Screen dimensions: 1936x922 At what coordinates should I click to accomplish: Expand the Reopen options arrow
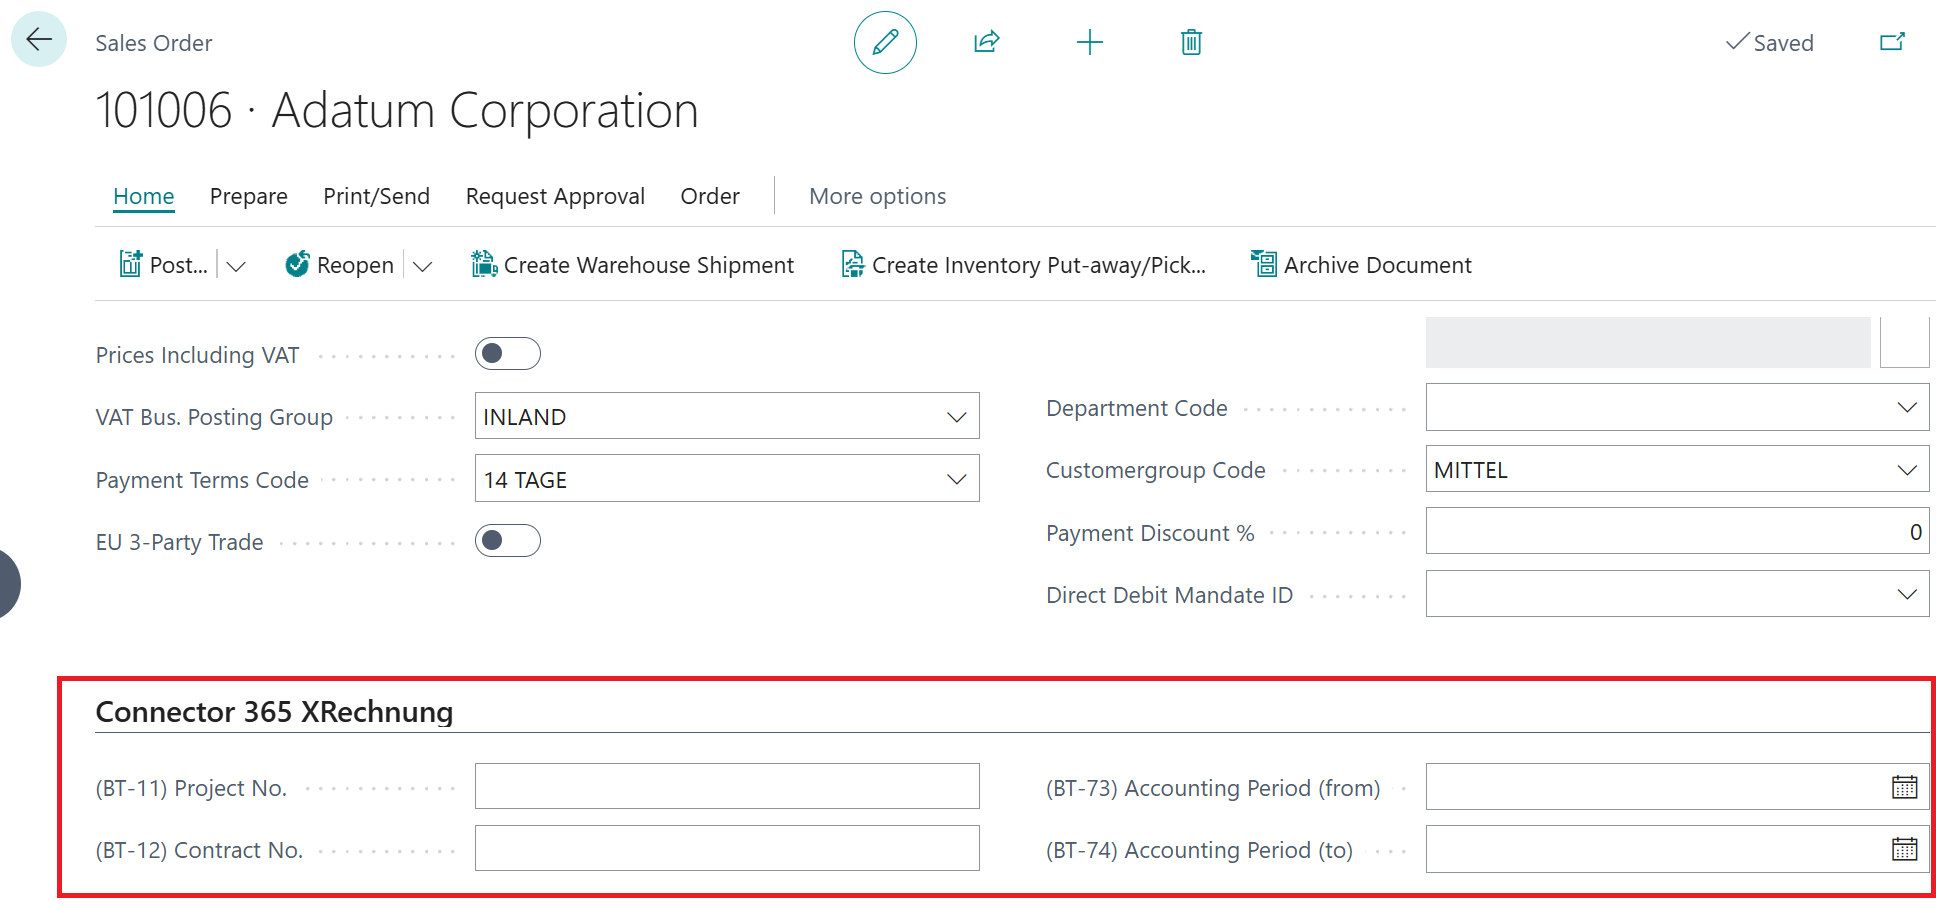point(422,266)
